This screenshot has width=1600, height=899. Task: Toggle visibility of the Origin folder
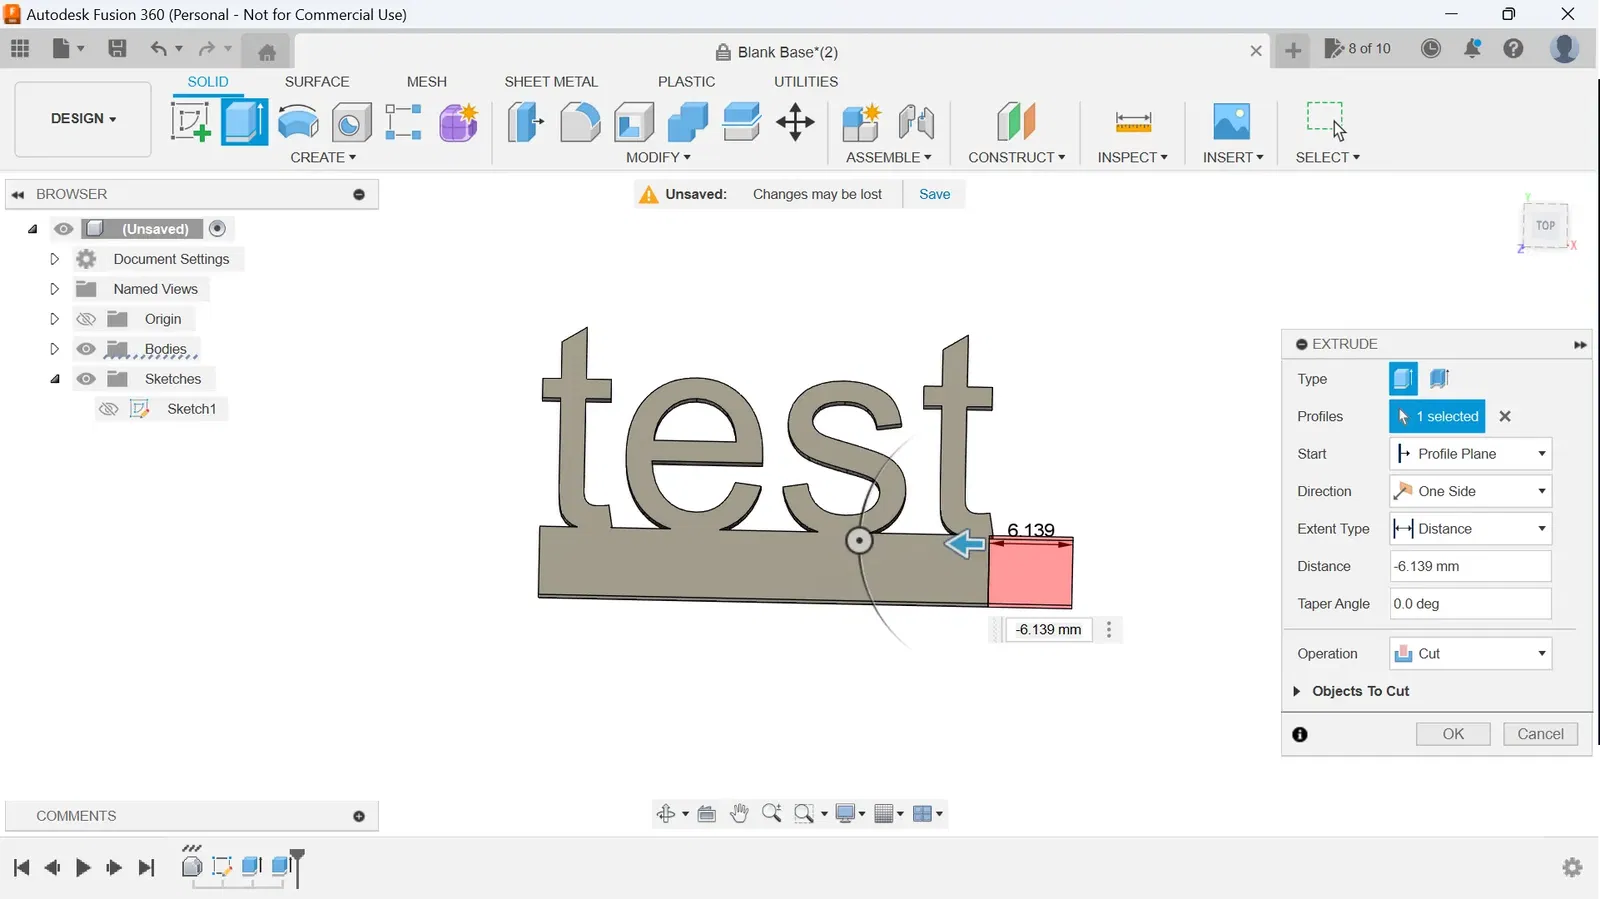[86, 319]
